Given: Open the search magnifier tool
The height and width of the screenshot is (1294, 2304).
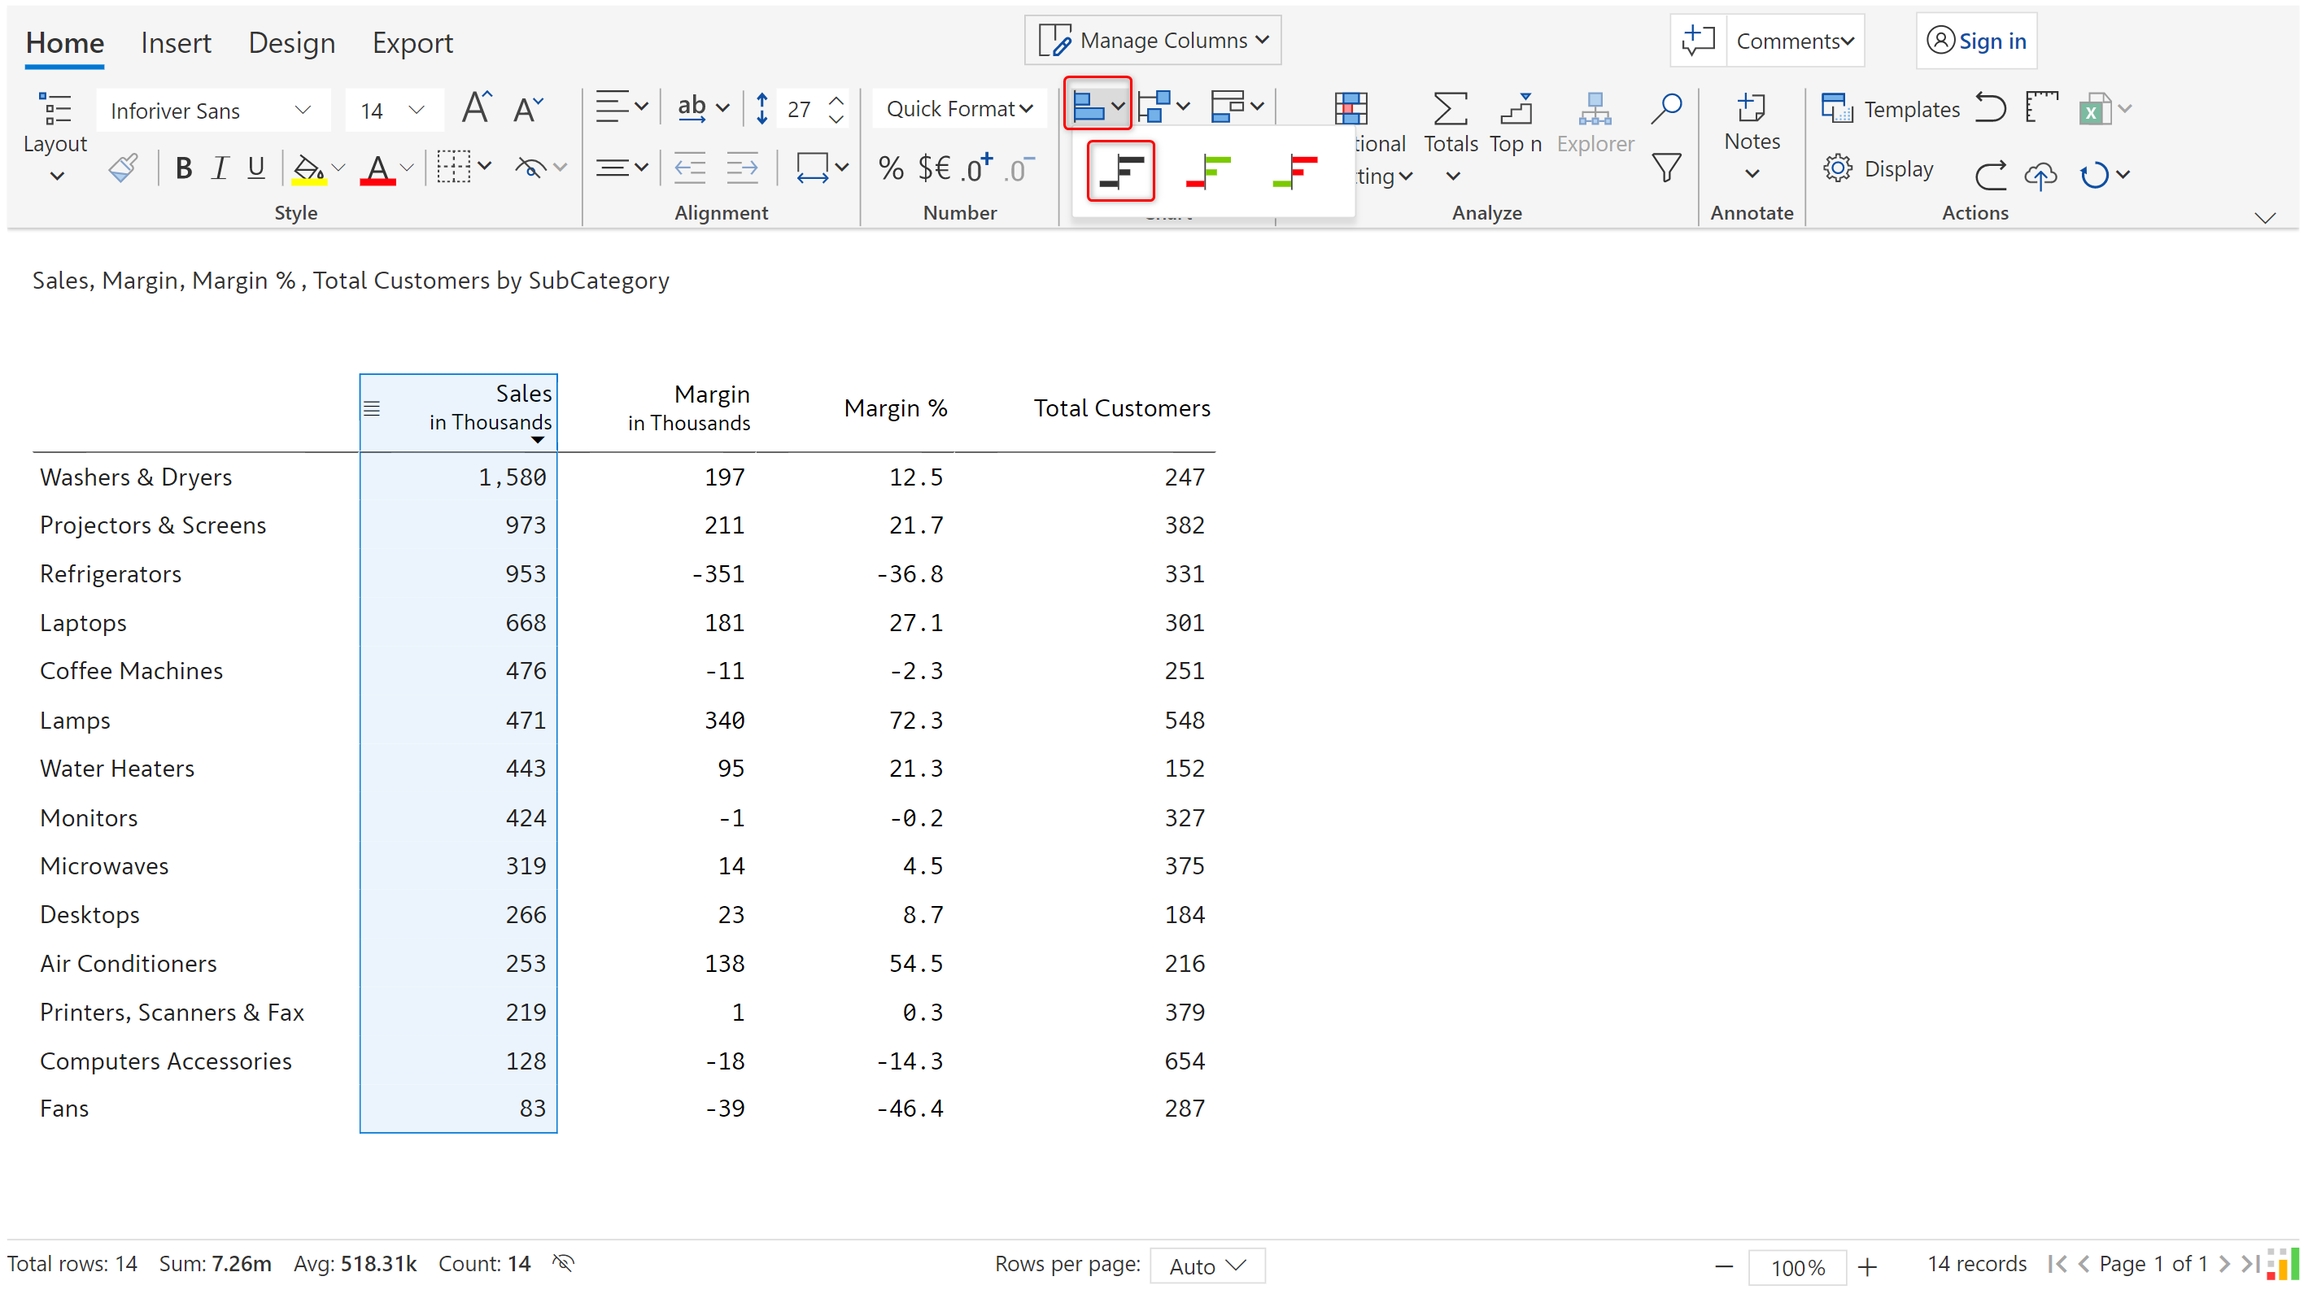Looking at the screenshot, I should (x=1665, y=108).
